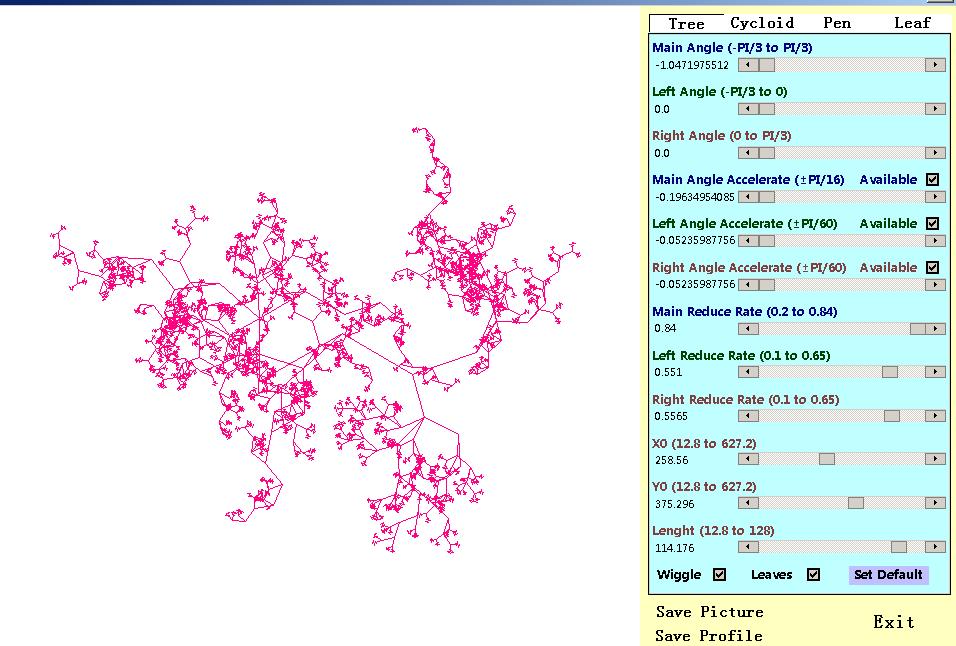Click the Left Reduce Rate slider thumb
The image size is (956, 646).
click(x=890, y=372)
